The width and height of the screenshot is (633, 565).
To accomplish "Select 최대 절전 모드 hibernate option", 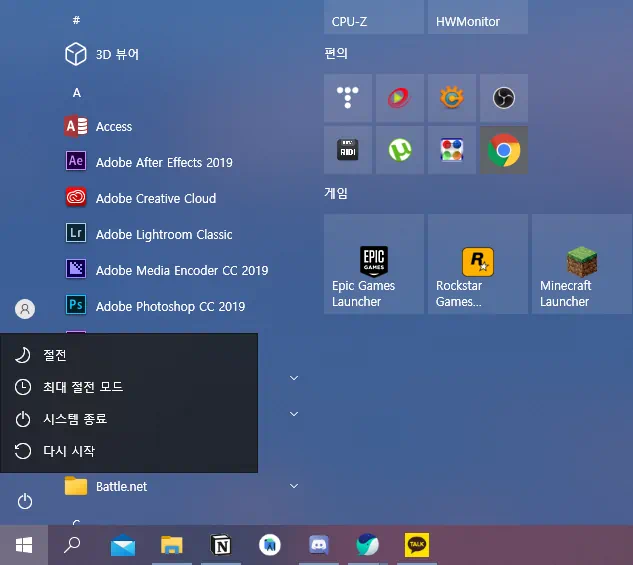I will tap(129, 387).
